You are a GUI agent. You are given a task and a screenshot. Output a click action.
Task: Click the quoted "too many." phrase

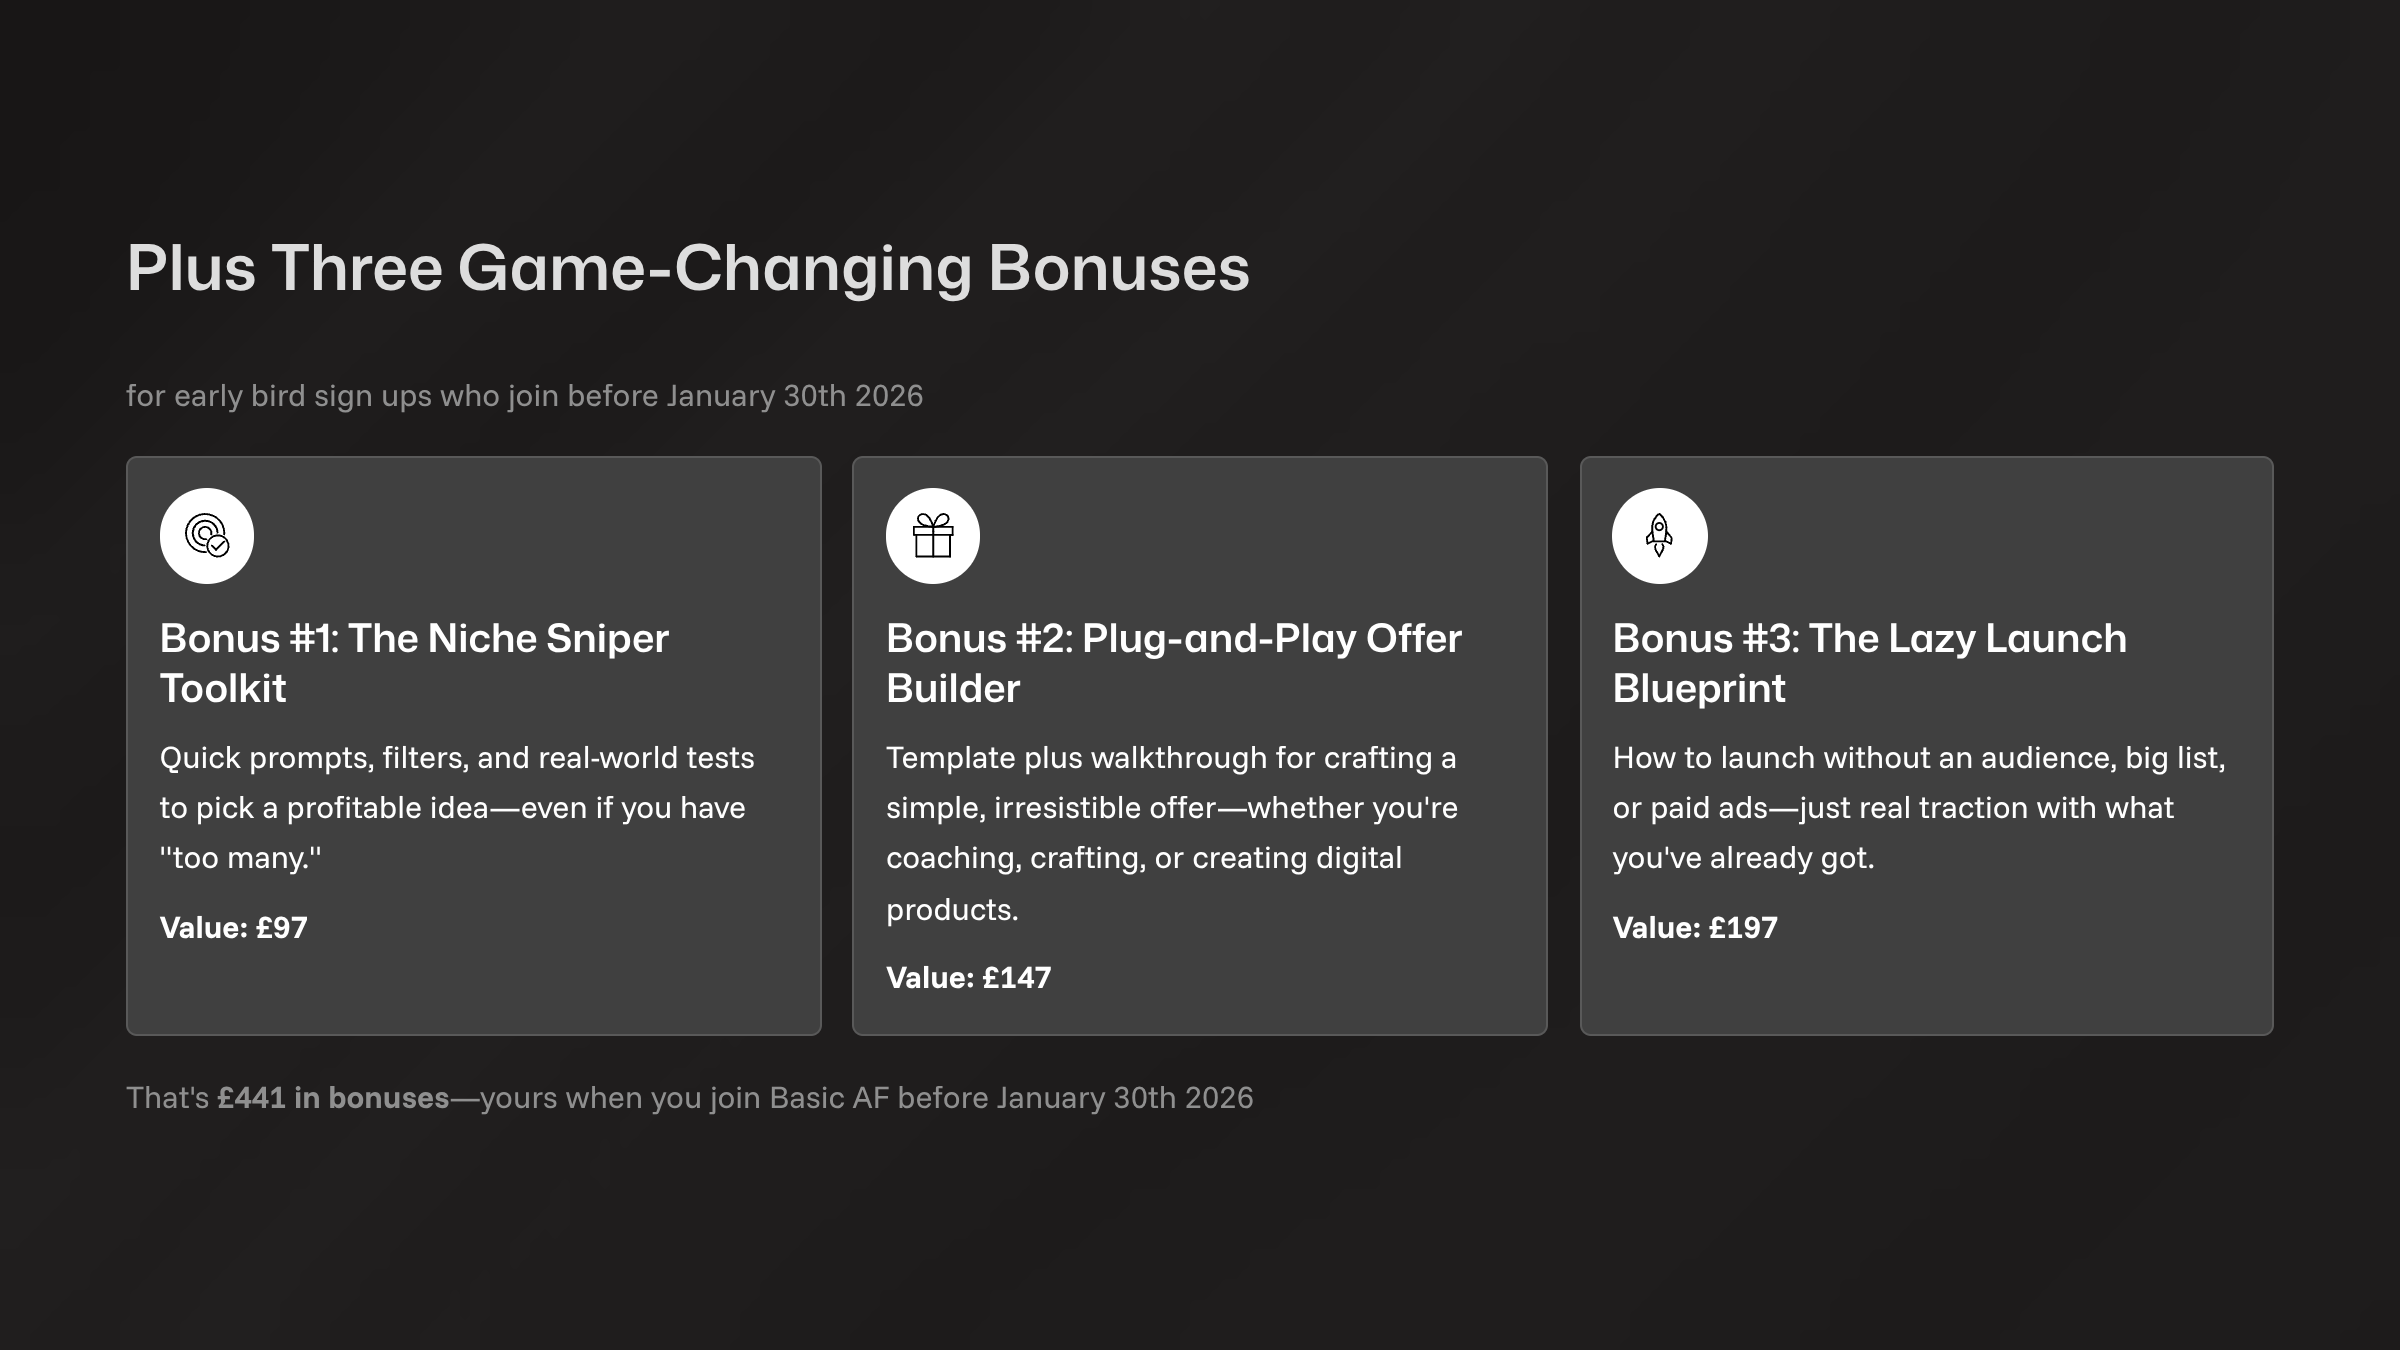241,858
